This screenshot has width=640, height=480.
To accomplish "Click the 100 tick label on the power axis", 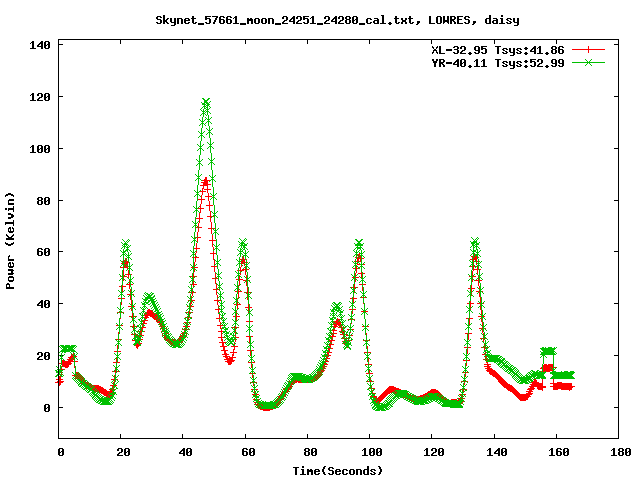I will pos(40,149).
